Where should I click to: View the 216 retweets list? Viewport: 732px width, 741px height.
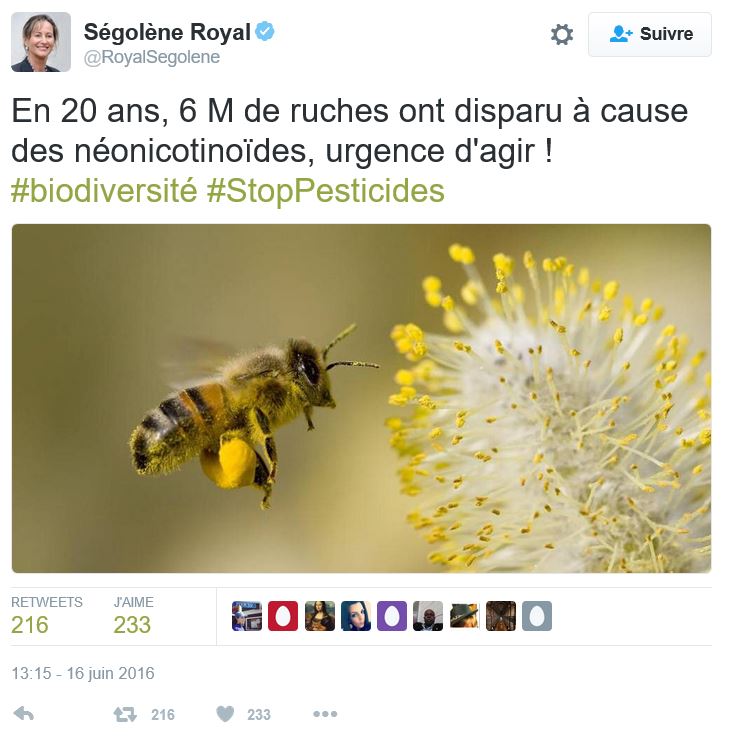point(46,615)
